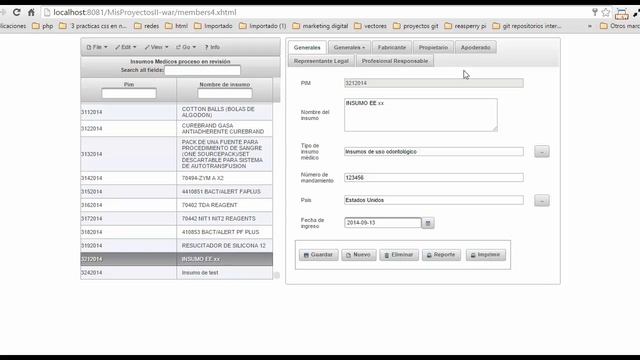Sort by the Nombre de insumo header

[225, 84]
